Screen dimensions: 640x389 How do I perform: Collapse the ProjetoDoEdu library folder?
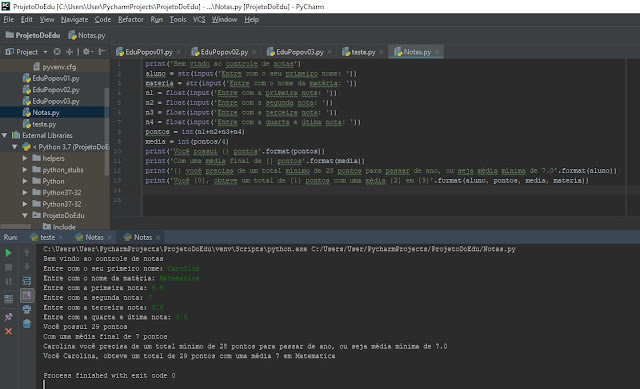coord(25,215)
